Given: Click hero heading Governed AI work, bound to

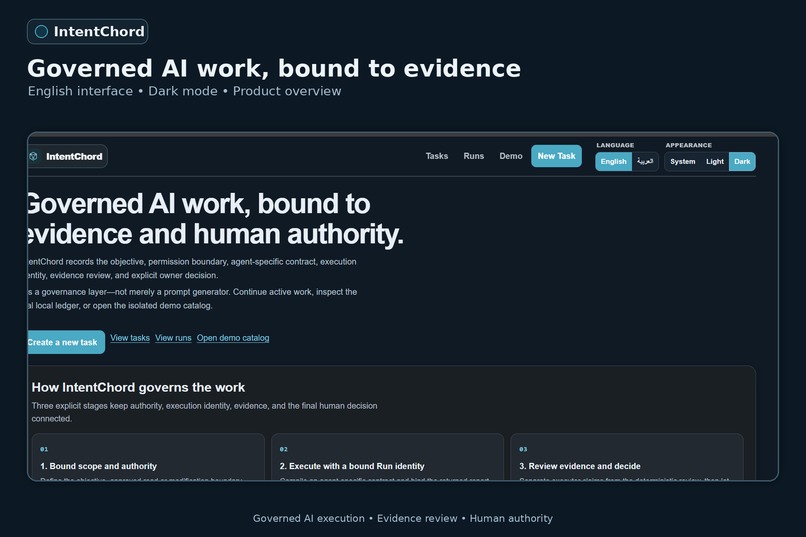Looking at the screenshot, I should point(199,203).
